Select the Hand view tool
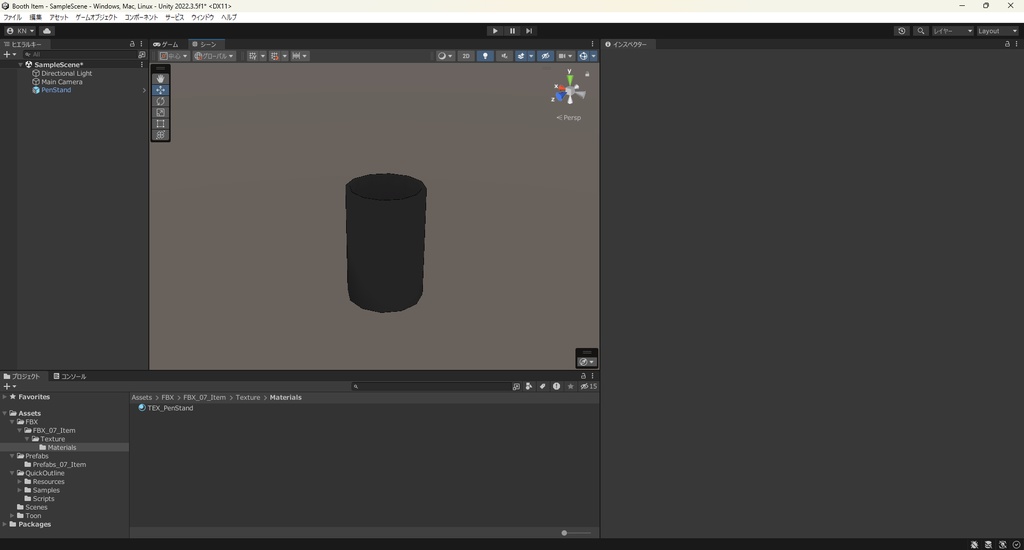The height and width of the screenshot is (550, 1024). tap(160, 78)
